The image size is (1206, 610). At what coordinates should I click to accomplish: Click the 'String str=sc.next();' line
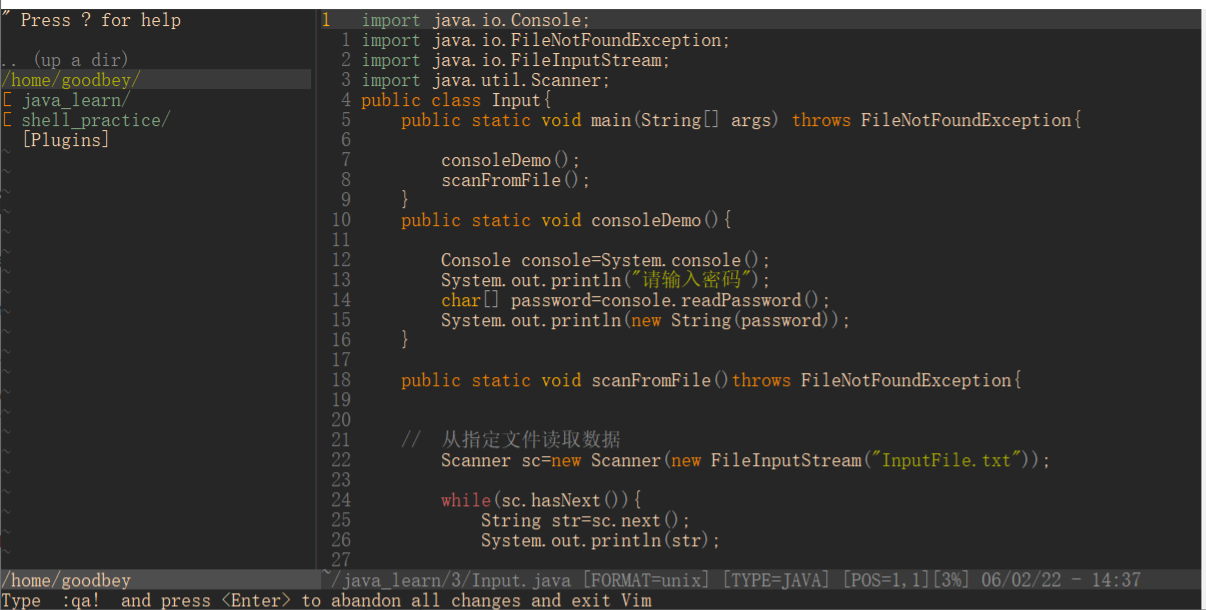pos(586,520)
